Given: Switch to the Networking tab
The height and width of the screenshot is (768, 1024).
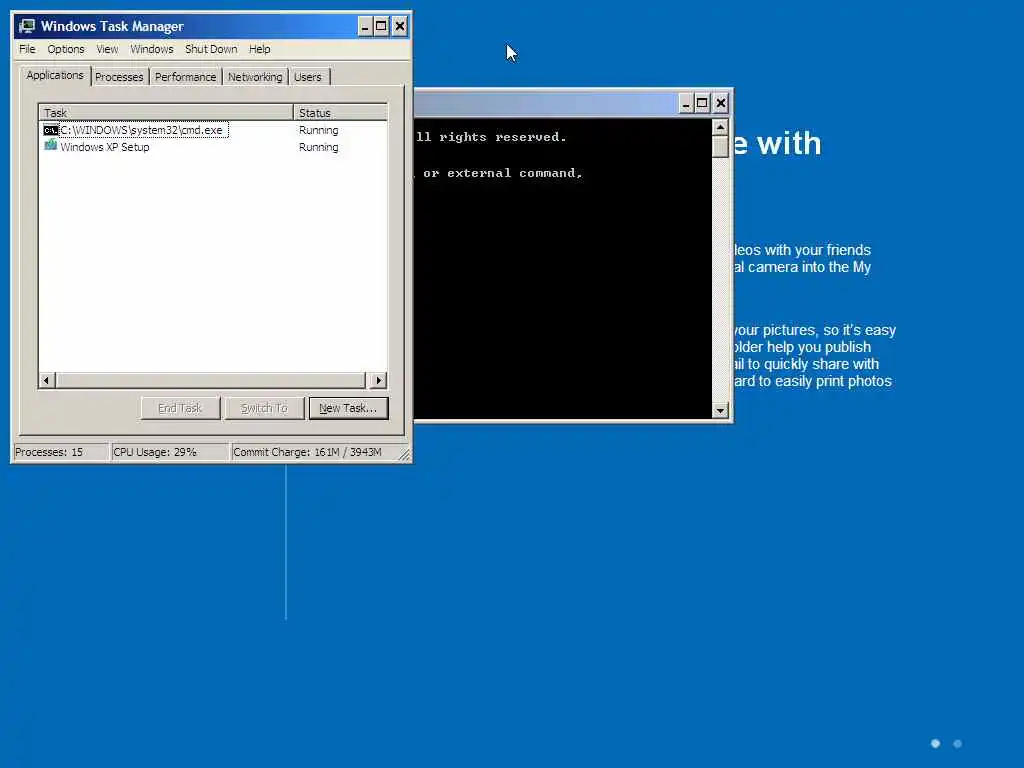Looking at the screenshot, I should [x=255, y=77].
